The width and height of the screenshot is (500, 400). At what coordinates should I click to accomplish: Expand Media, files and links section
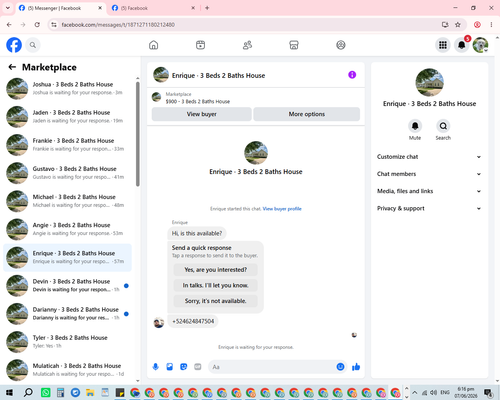pyautogui.click(x=429, y=191)
